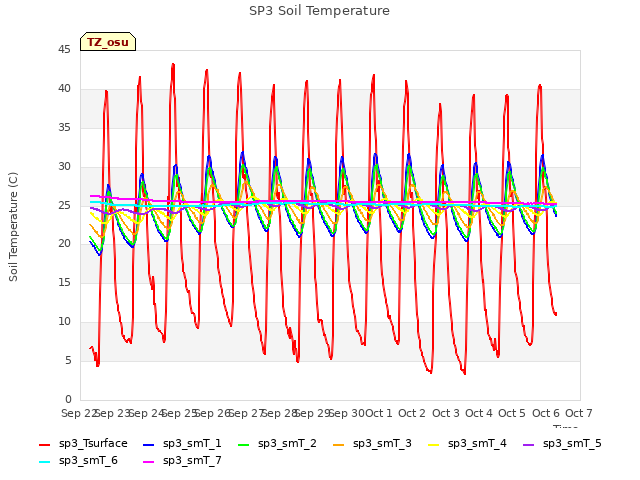Toggle the sp3_smT_3 legend label

coord(382,444)
